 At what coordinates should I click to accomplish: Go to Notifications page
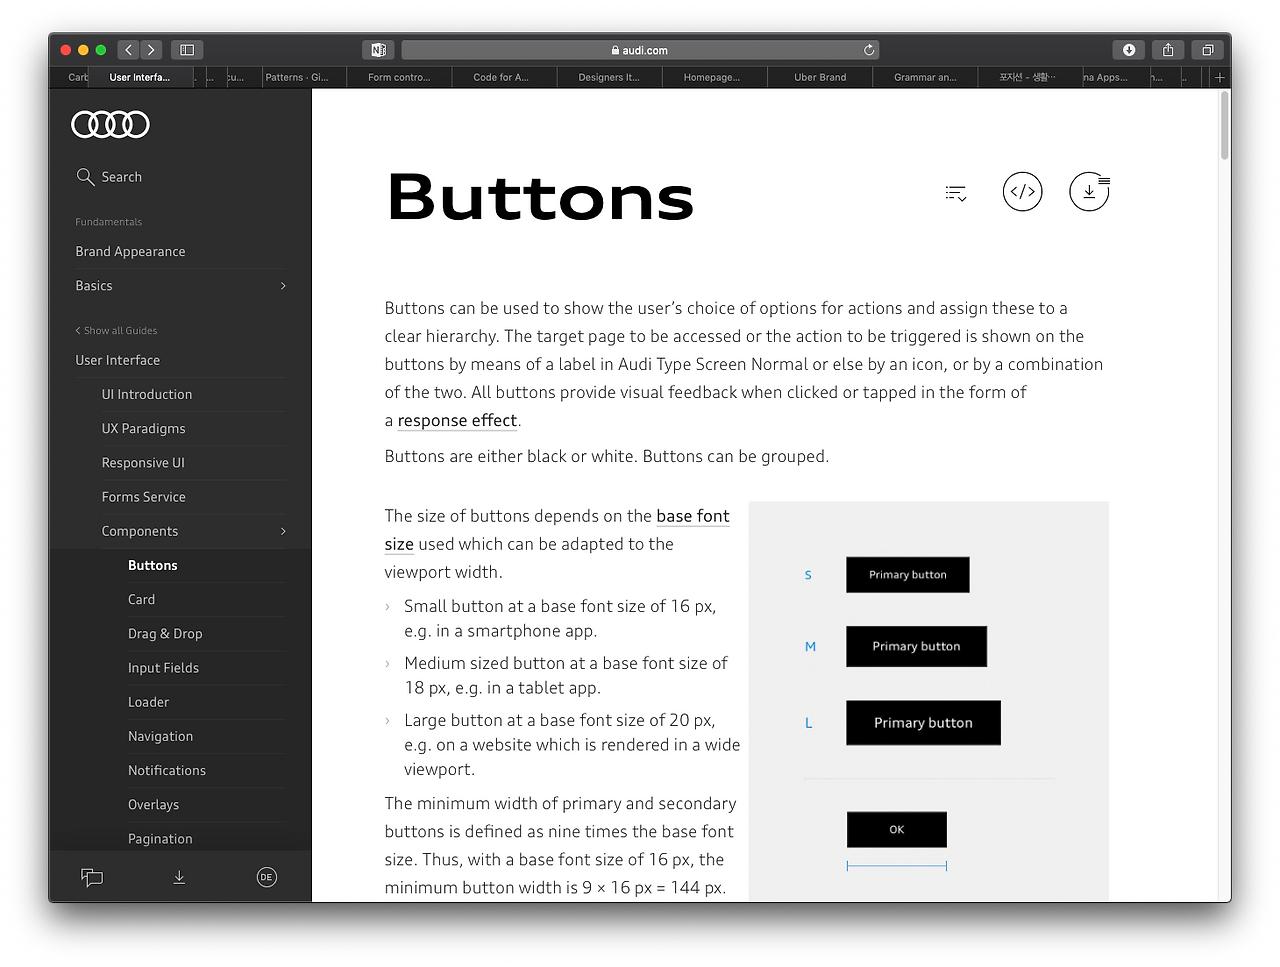[x=167, y=771]
